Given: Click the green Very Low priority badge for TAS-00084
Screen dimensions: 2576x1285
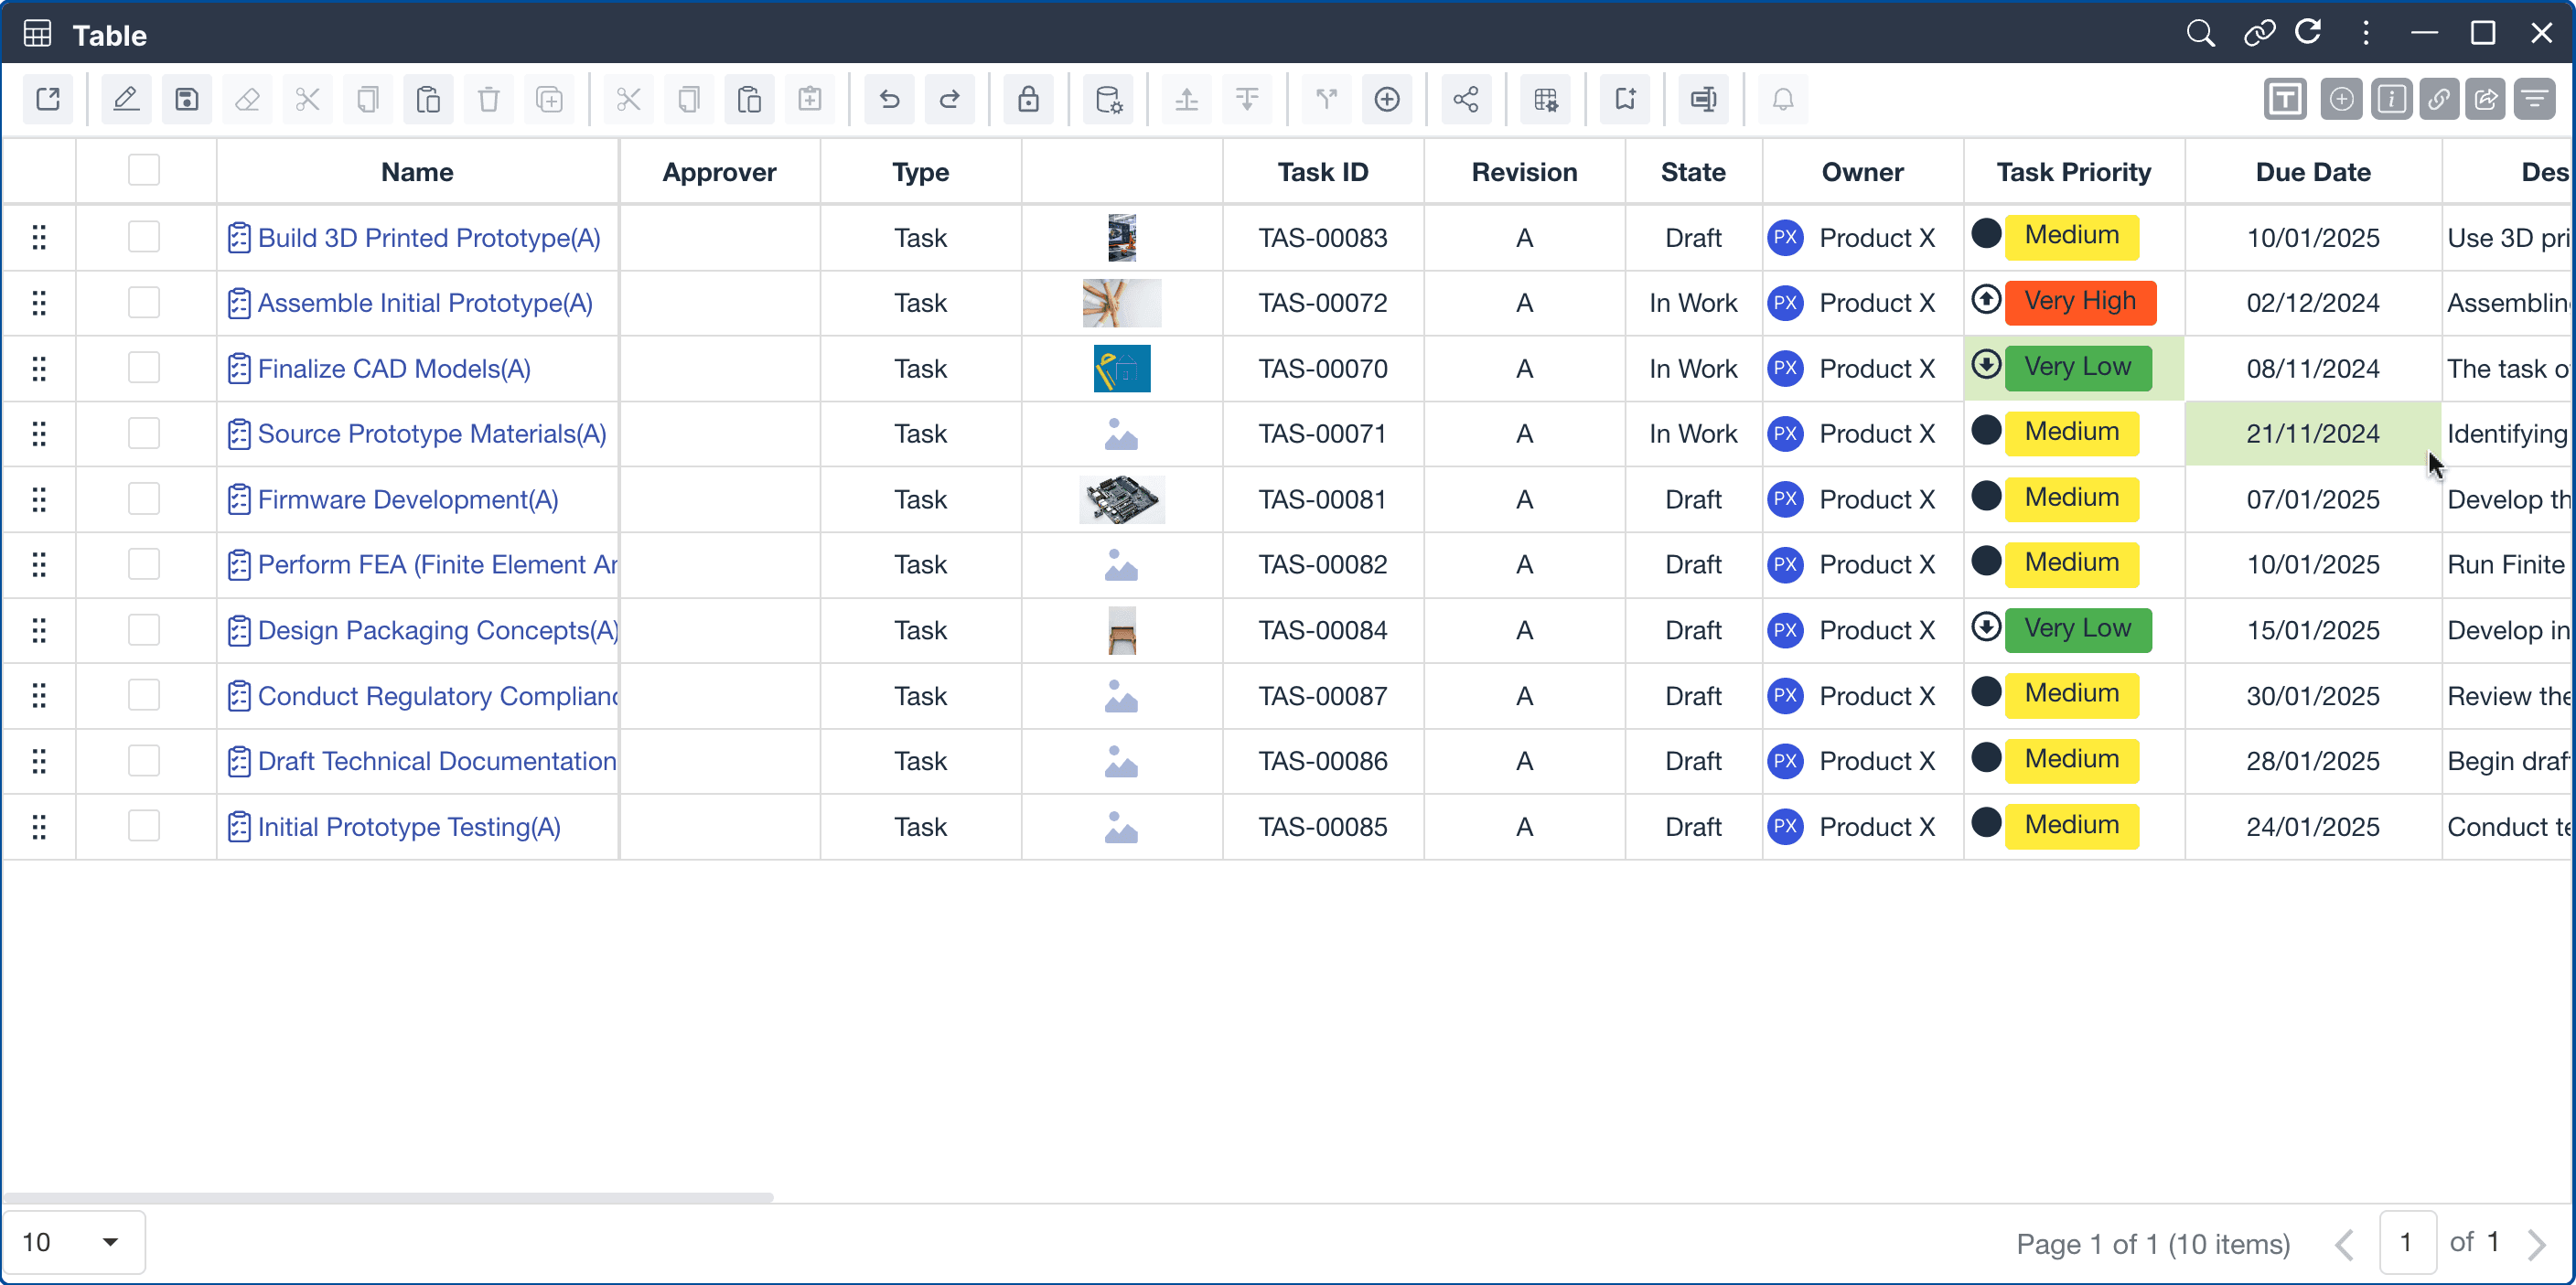Looking at the screenshot, I should (2077, 629).
